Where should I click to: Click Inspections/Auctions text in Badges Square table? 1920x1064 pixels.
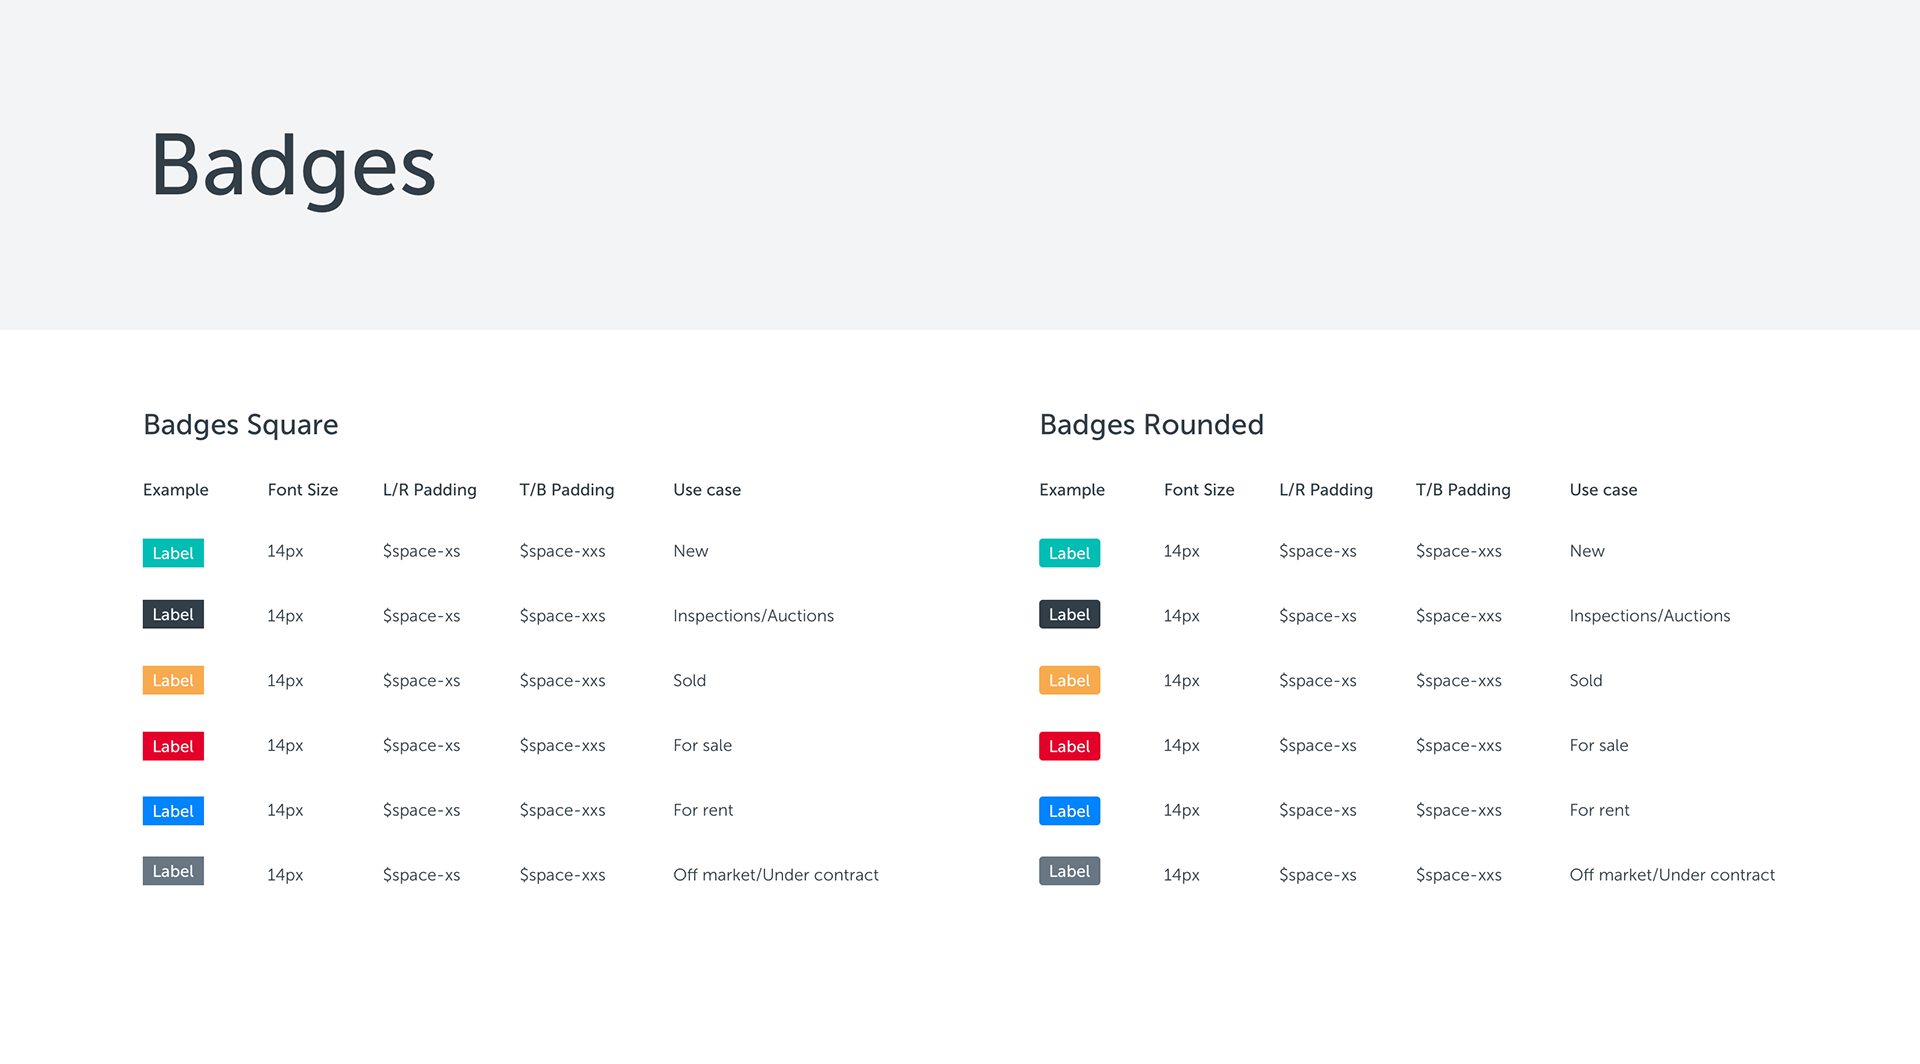click(753, 616)
